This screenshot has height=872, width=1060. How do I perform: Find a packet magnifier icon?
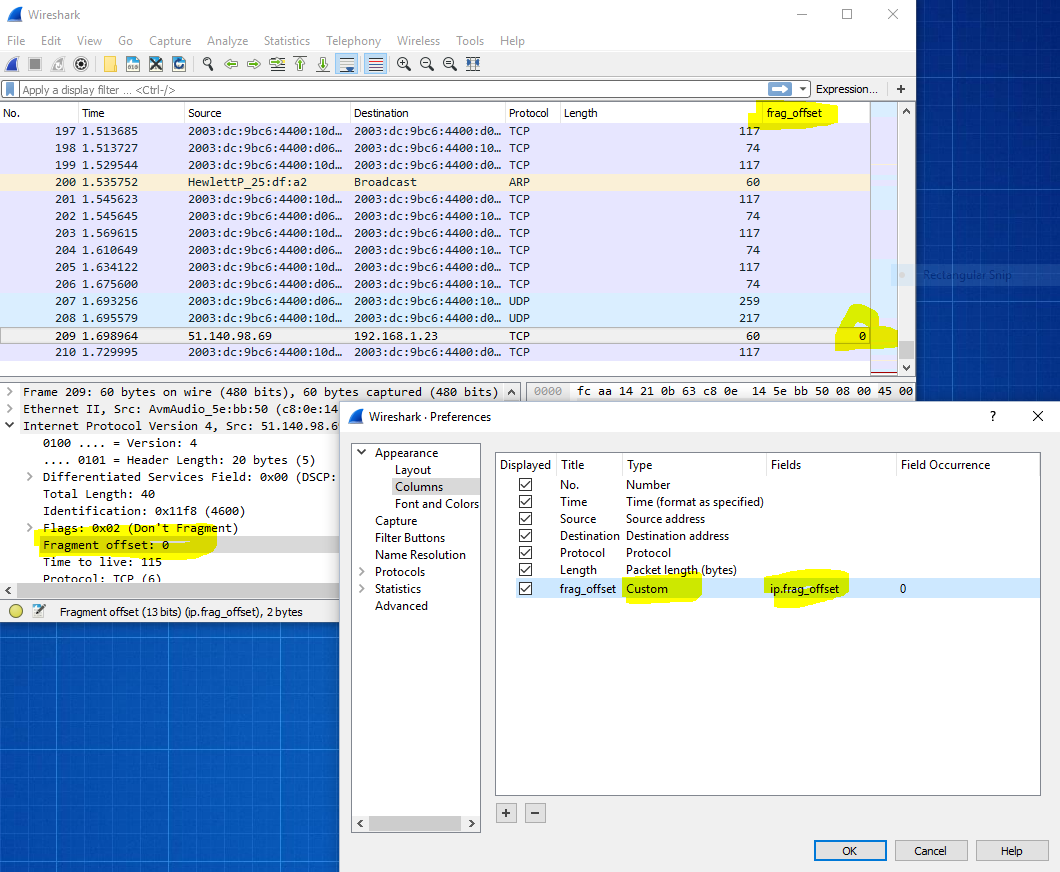coord(208,64)
